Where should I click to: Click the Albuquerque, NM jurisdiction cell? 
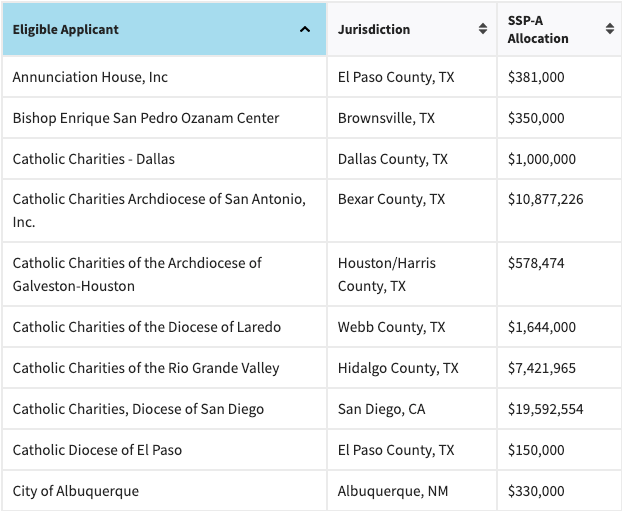coord(412,491)
